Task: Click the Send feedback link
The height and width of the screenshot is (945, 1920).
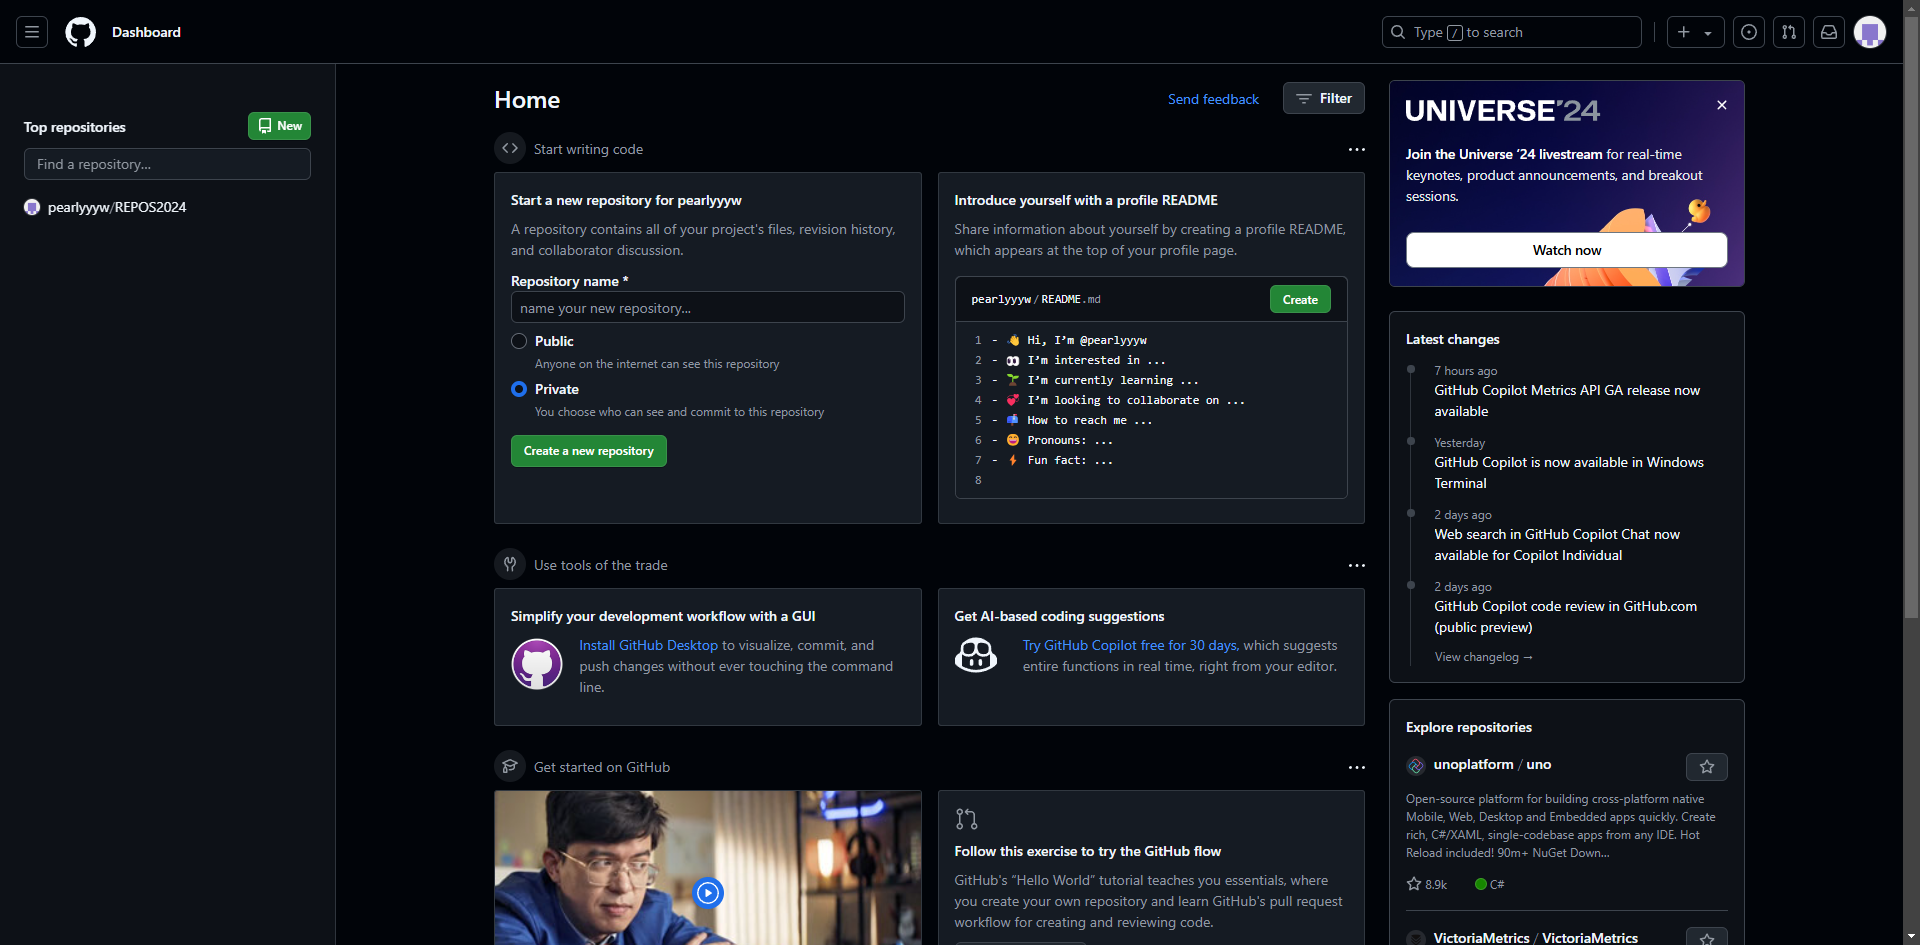Action: tap(1213, 99)
